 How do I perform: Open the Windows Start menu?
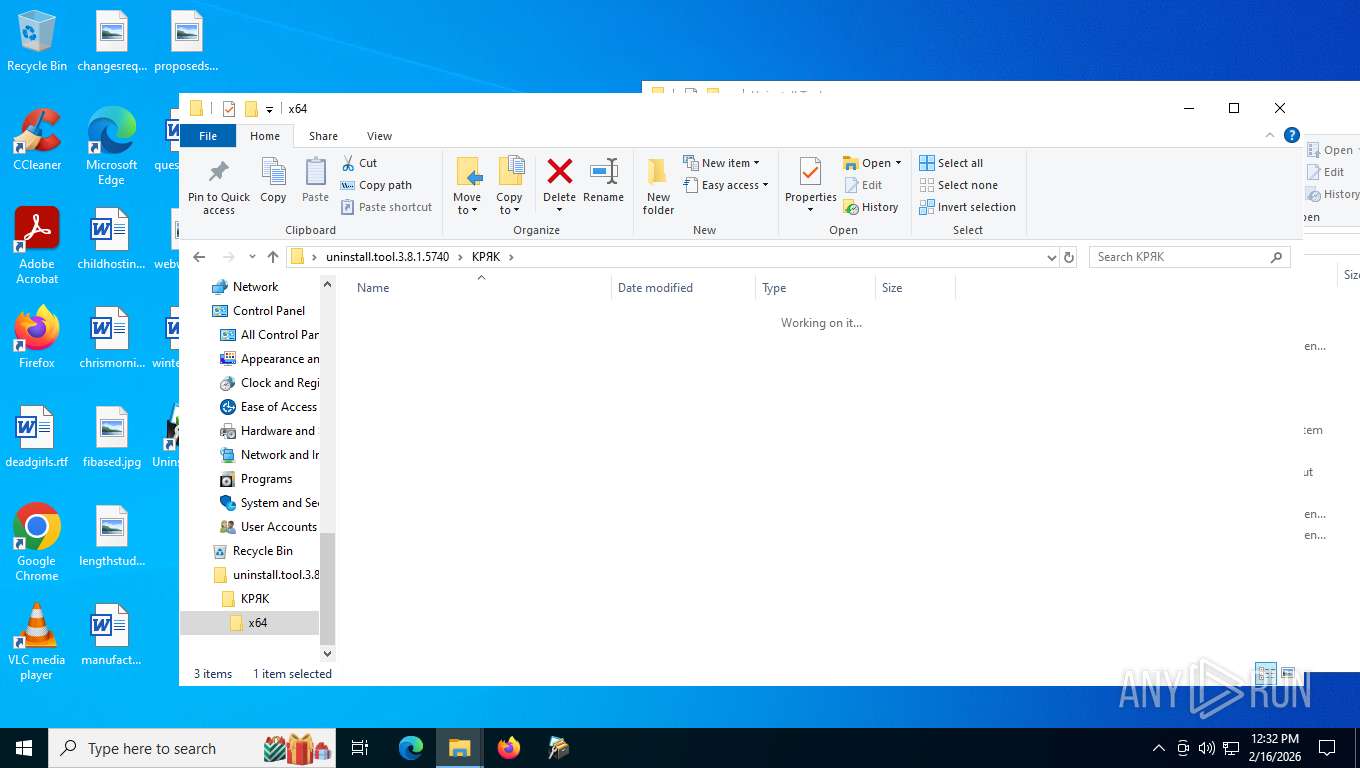pyautogui.click(x=23, y=748)
